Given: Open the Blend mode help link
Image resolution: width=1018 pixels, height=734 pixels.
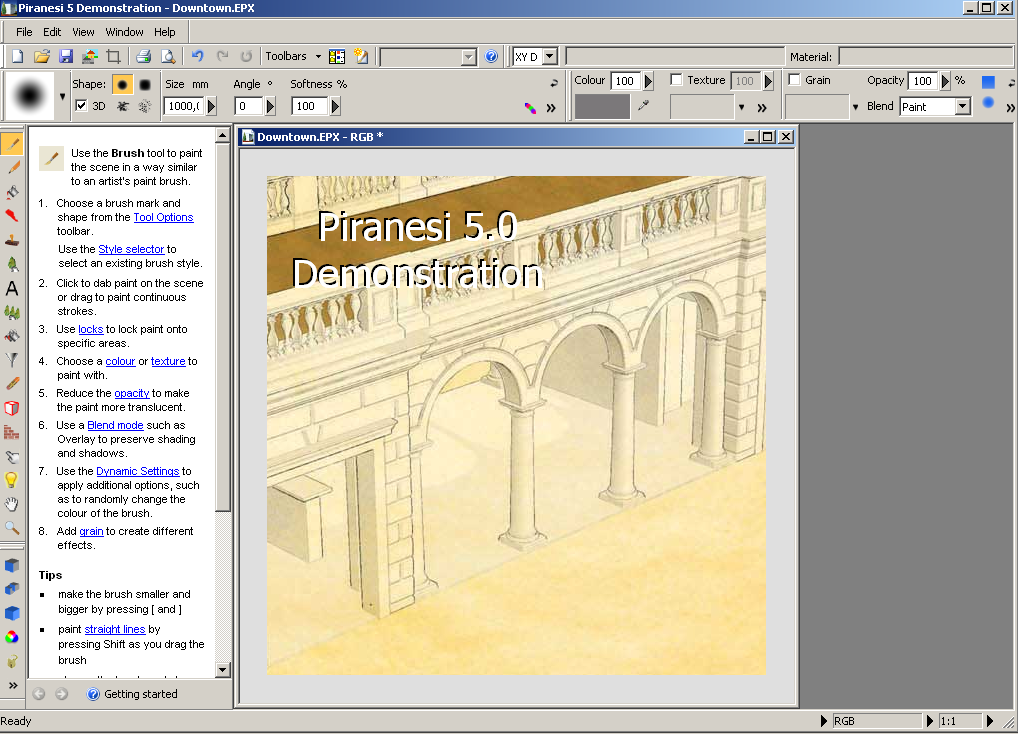Looking at the screenshot, I should tap(116, 426).
